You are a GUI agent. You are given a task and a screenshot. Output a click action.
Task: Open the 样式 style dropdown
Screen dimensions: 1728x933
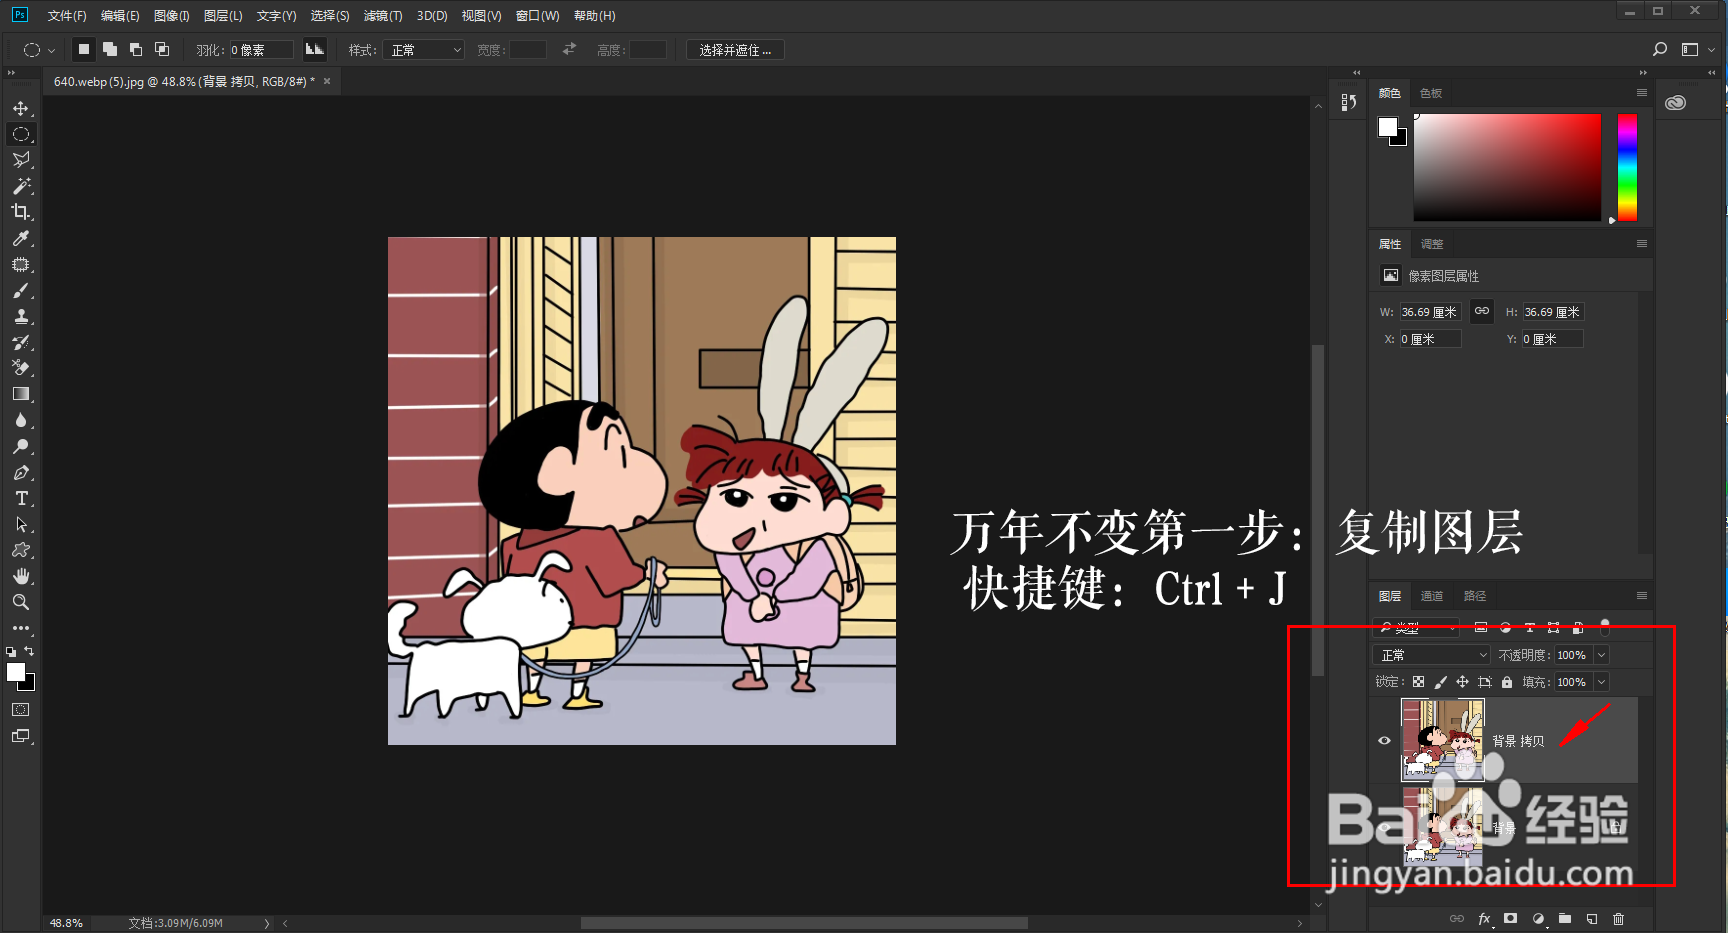point(424,50)
